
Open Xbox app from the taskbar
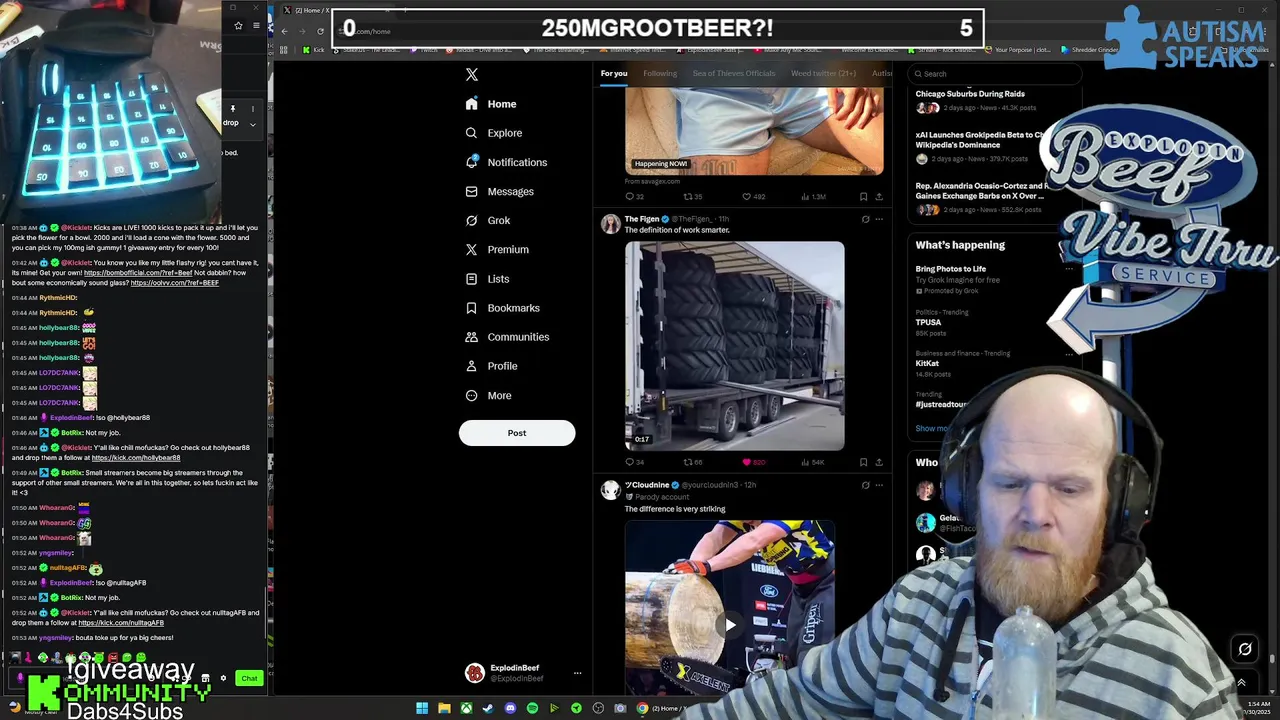pos(466,708)
